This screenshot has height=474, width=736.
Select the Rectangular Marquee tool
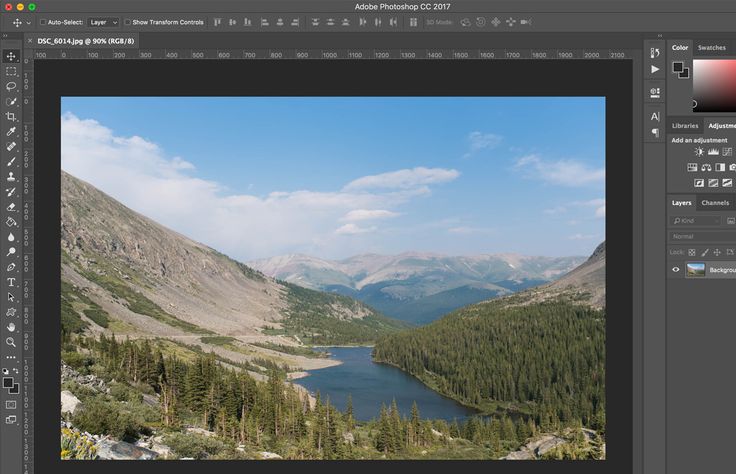click(x=11, y=71)
